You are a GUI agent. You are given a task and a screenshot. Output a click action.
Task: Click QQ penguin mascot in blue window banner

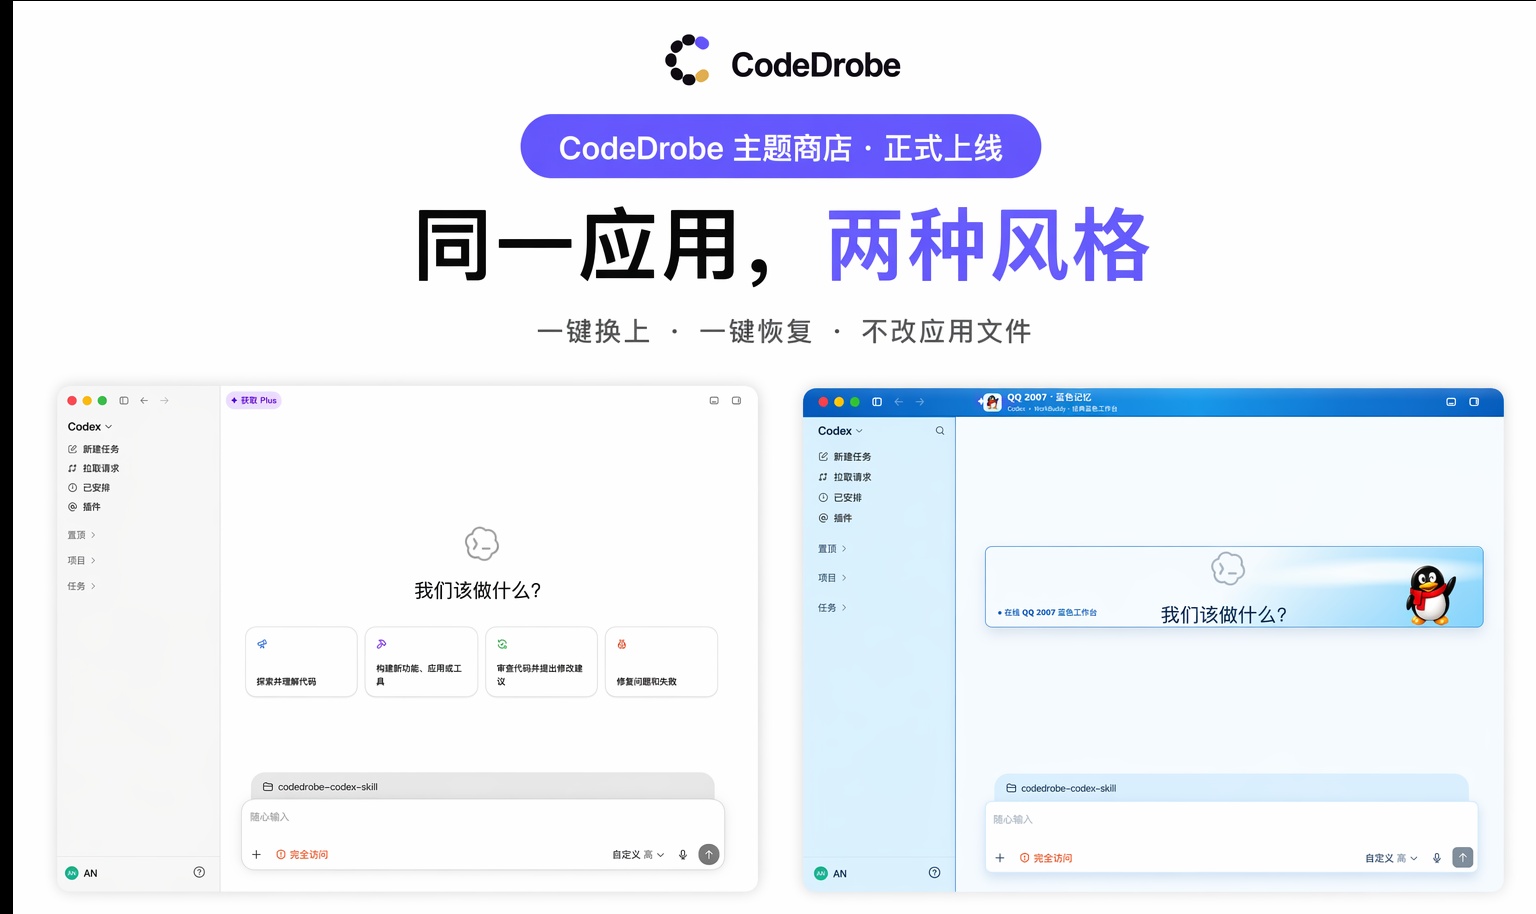click(1430, 595)
